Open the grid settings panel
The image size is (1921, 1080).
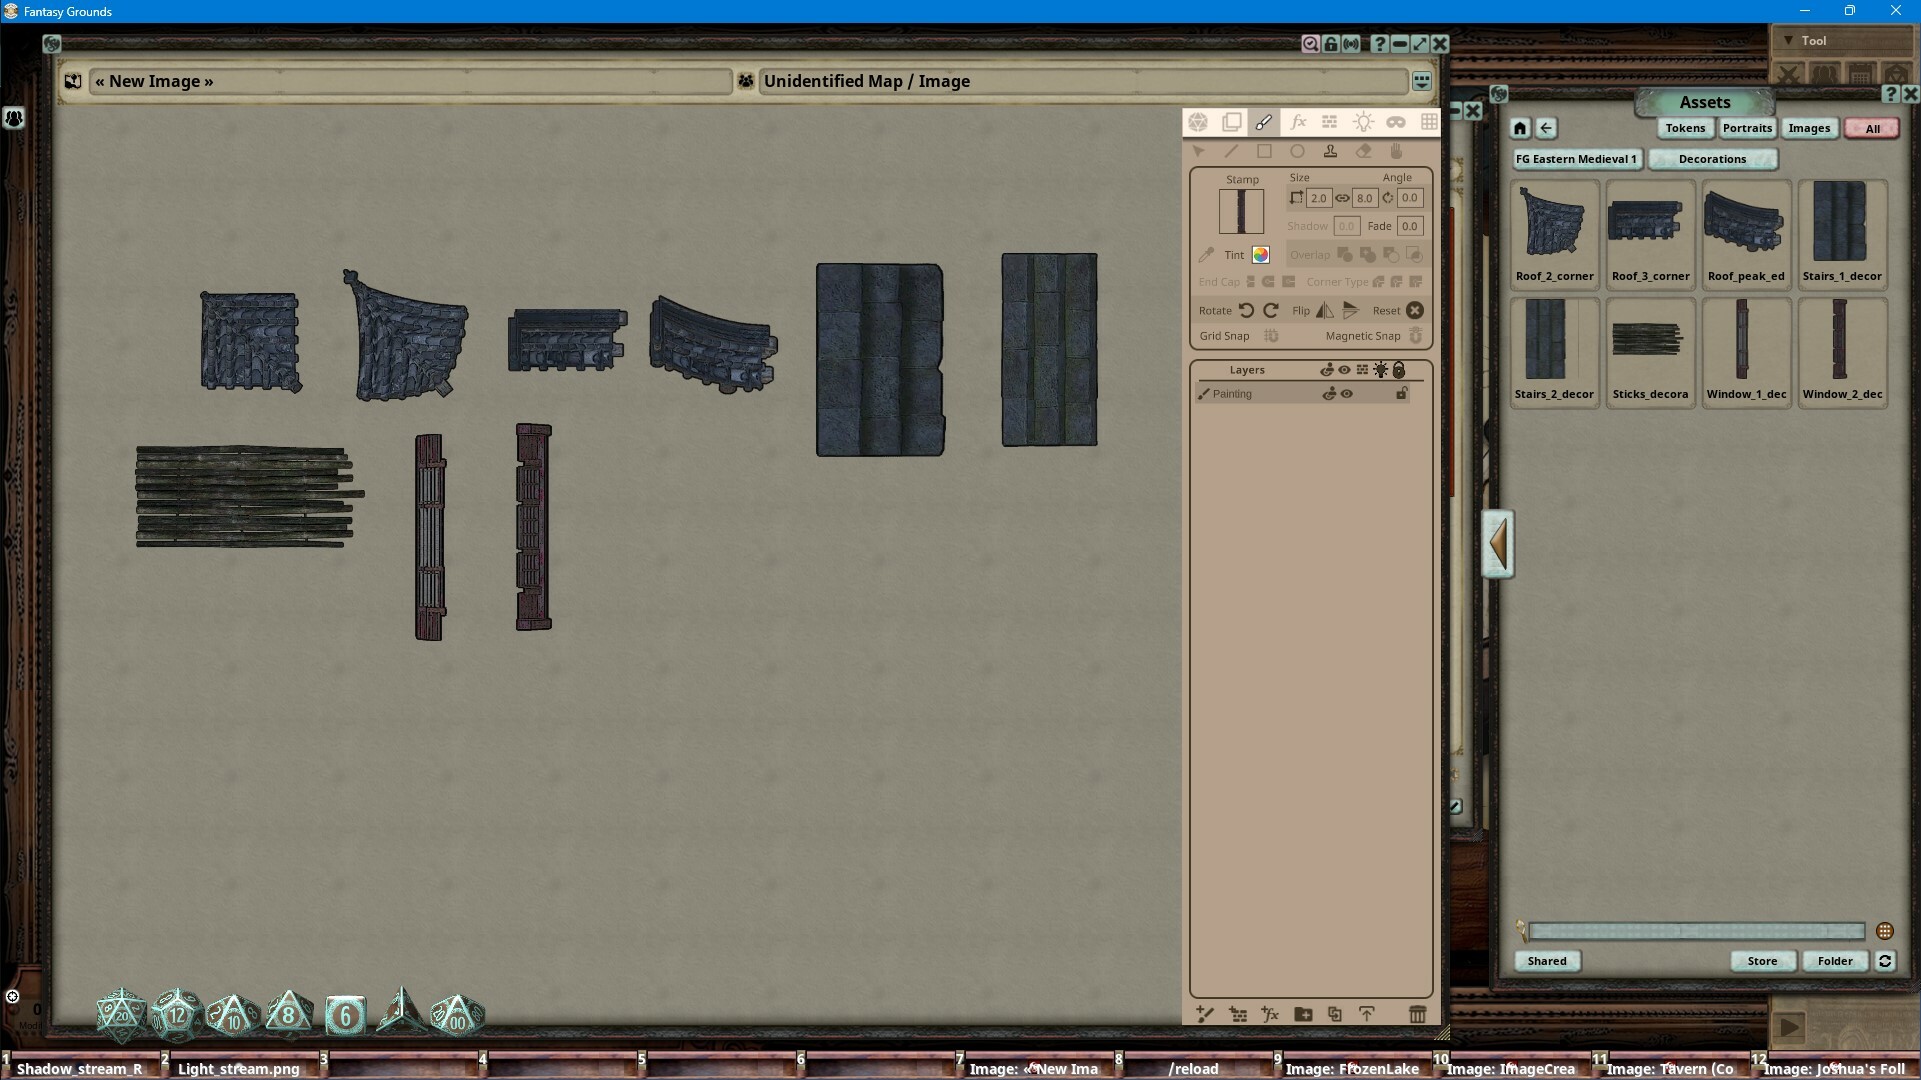(x=1430, y=122)
